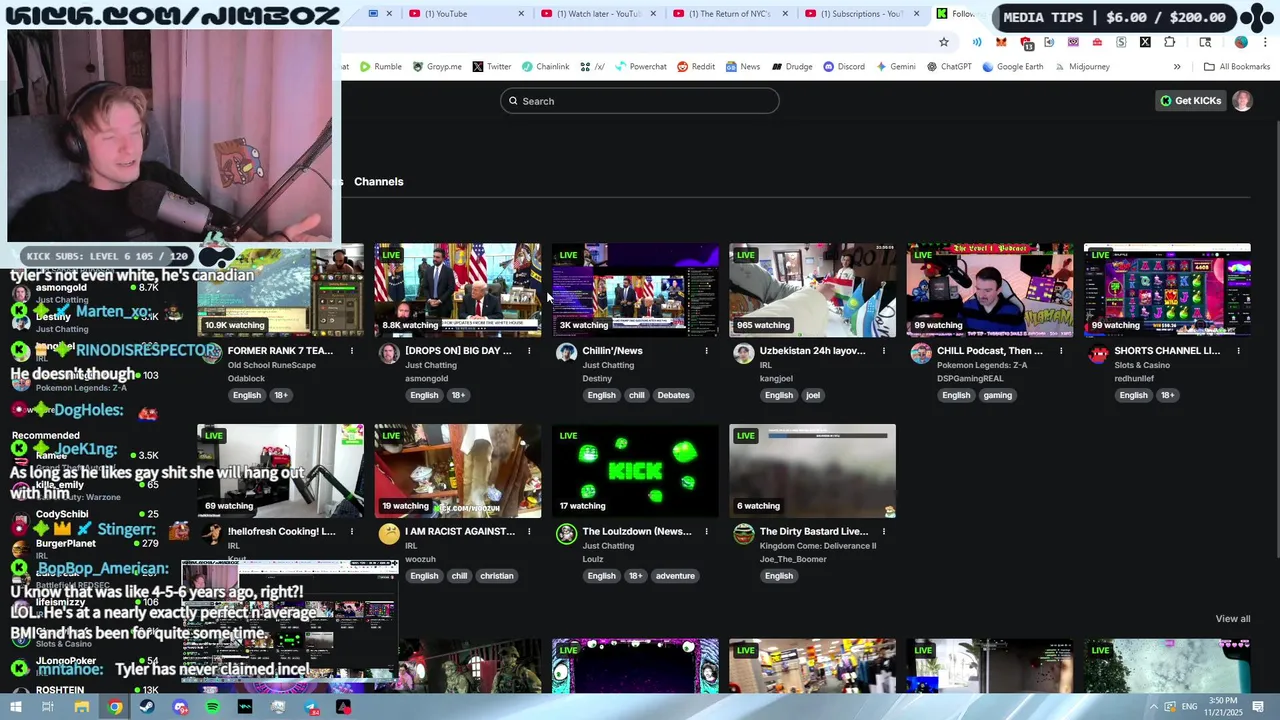
Task: Open options menu for I AM RACIST AGAINST stream
Action: pyautogui.click(x=529, y=532)
